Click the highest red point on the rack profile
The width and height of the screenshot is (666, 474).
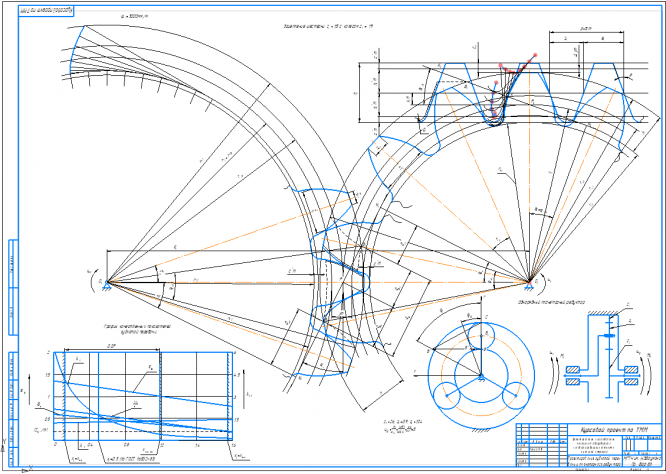[x=535, y=54]
